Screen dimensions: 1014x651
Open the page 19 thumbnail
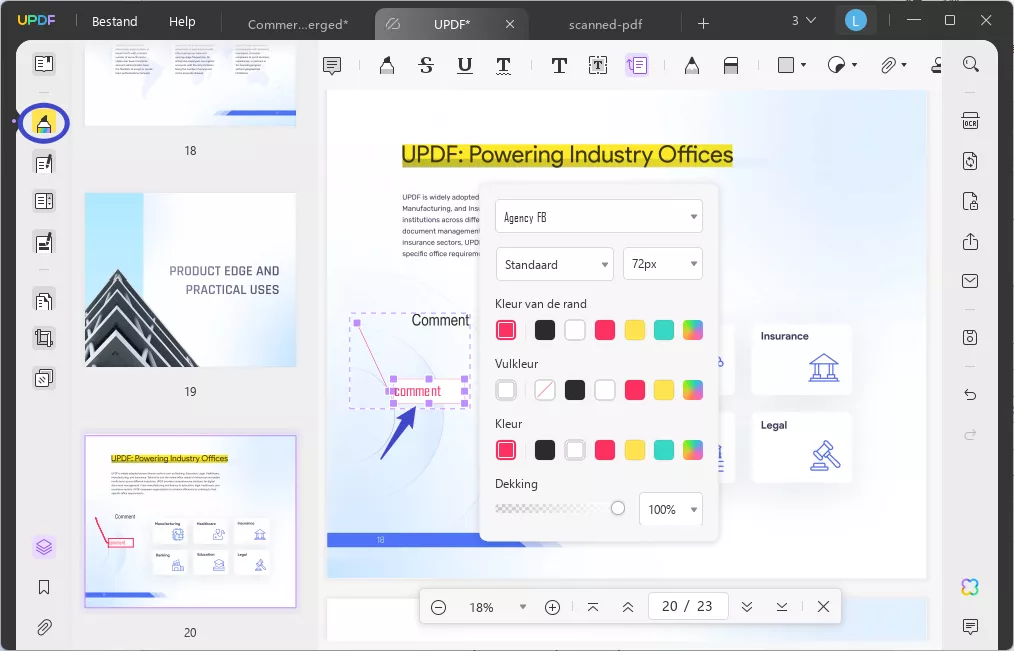click(x=190, y=280)
